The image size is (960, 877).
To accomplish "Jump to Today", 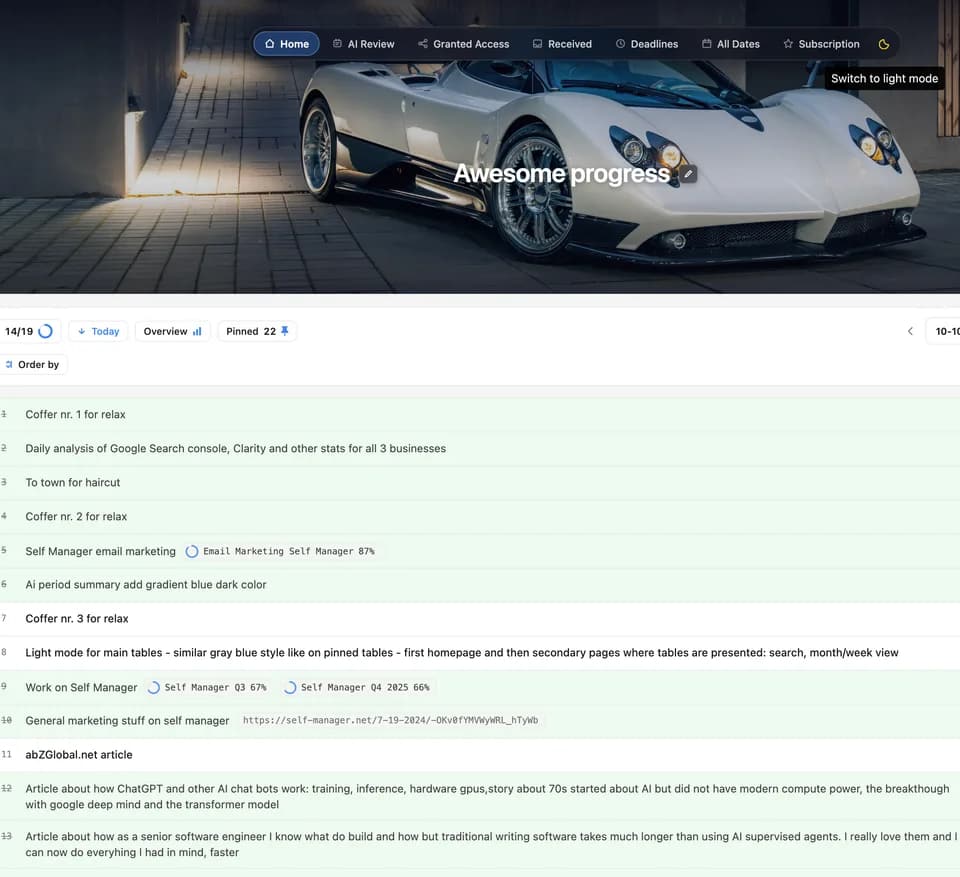I will (x=98, y=331).
